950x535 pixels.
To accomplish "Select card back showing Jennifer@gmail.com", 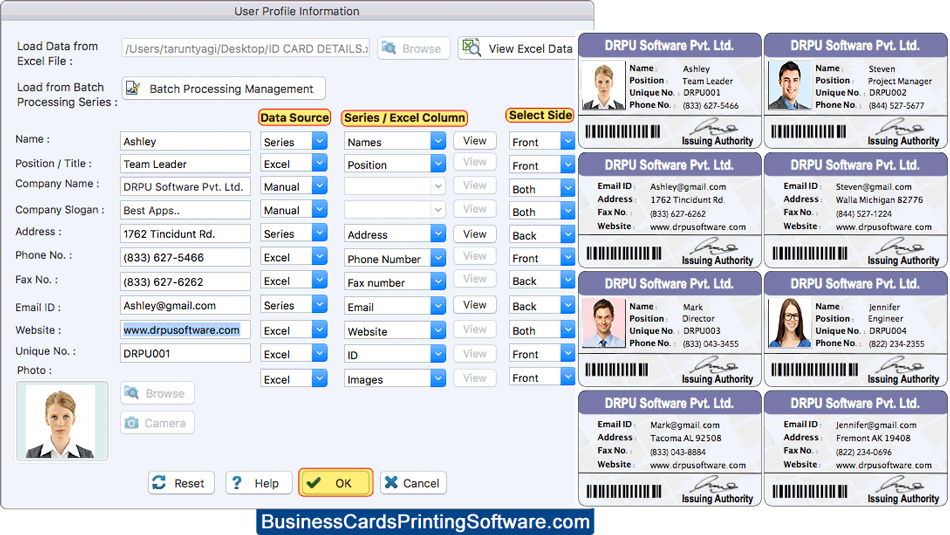I will pos(855,448).
